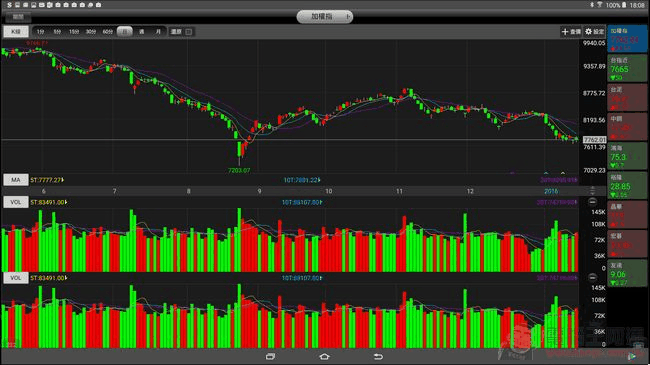Screen dimensions: 650x365
Task: Click the 7203.07 low price label
Action: (x=239, y=170)
